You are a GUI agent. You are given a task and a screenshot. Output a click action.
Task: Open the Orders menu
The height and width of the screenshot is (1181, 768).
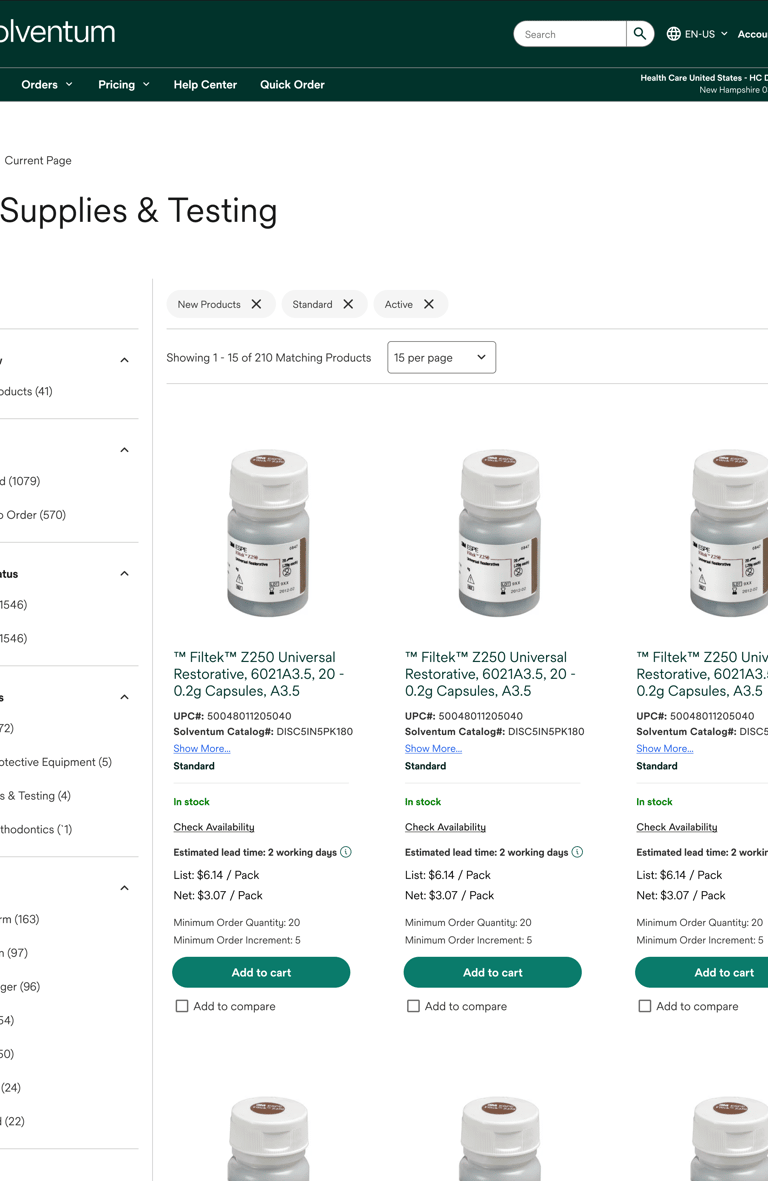point(47,84)
